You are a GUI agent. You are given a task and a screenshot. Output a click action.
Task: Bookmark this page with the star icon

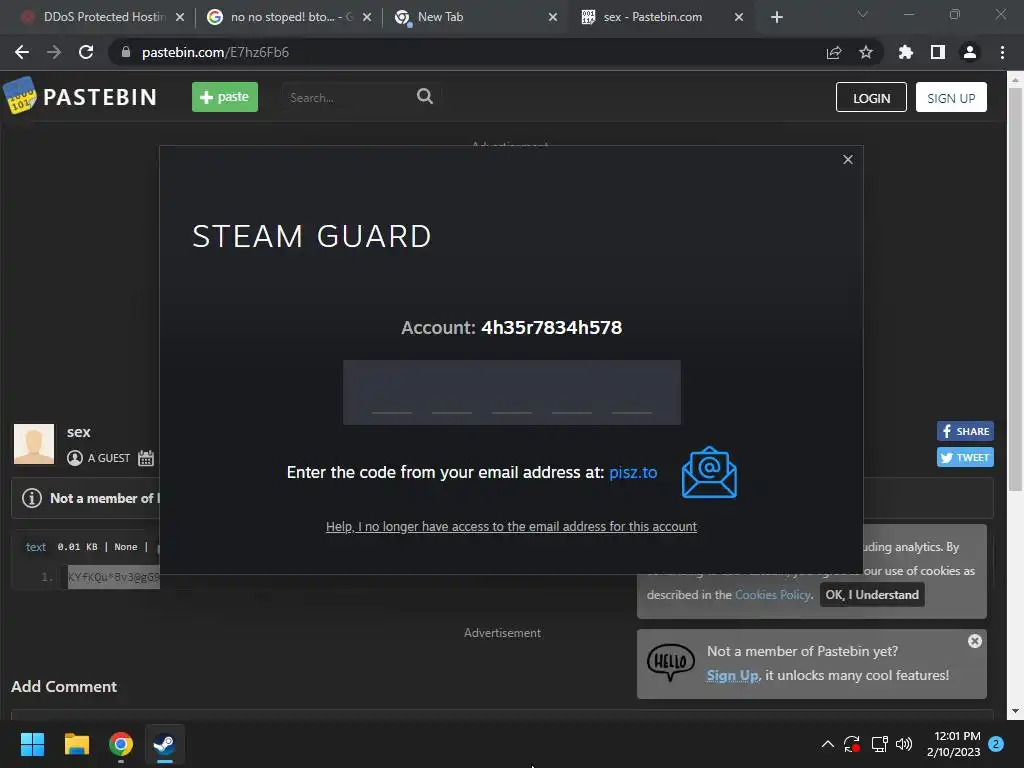(865, 52)
